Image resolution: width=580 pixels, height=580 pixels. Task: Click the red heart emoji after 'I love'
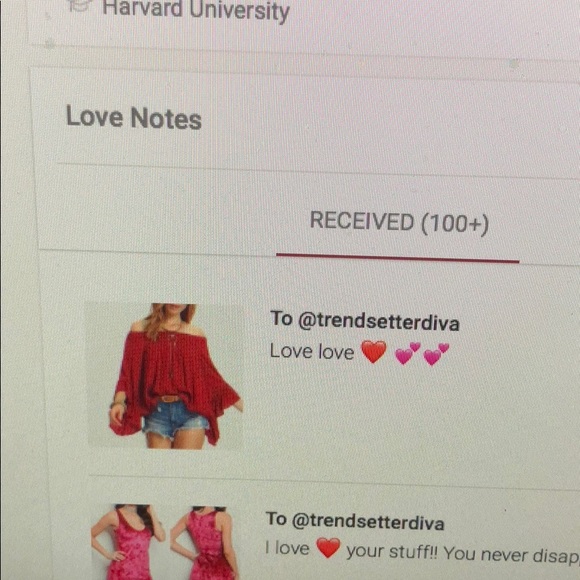[328, 548]
